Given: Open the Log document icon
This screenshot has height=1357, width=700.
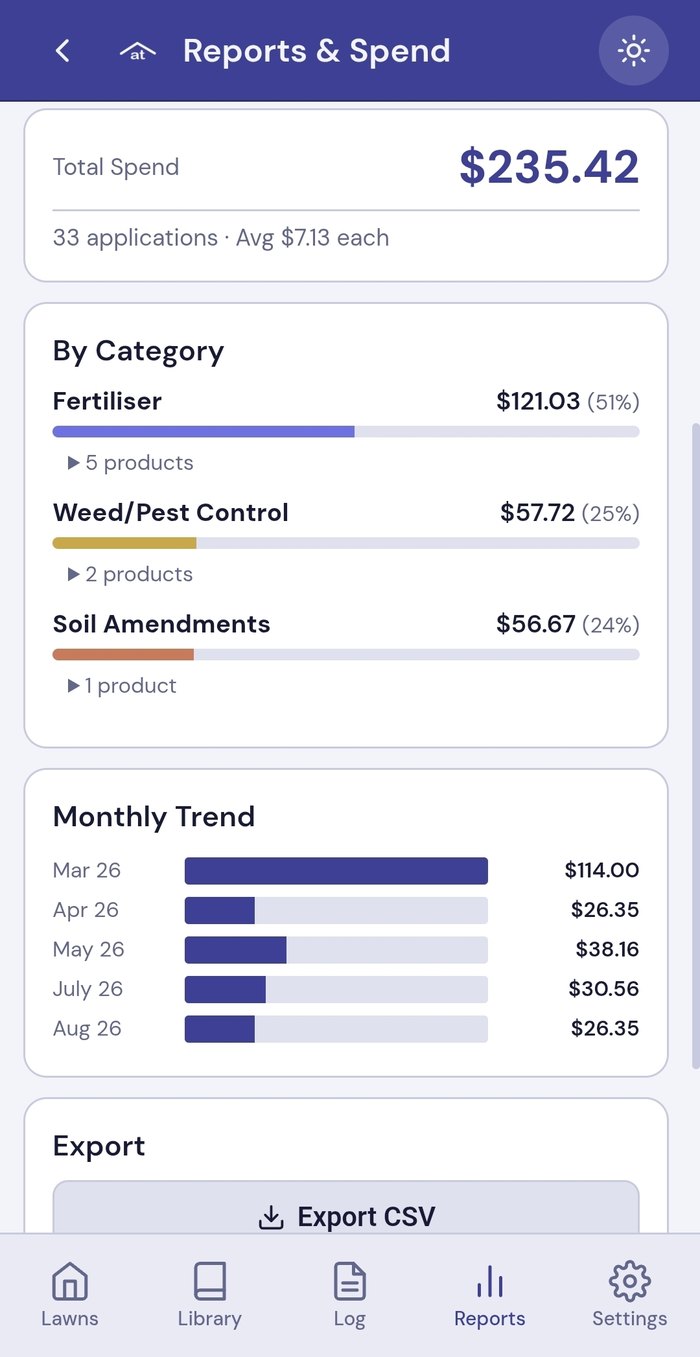Looking at the screenshot, I should tap(349, 1281).
